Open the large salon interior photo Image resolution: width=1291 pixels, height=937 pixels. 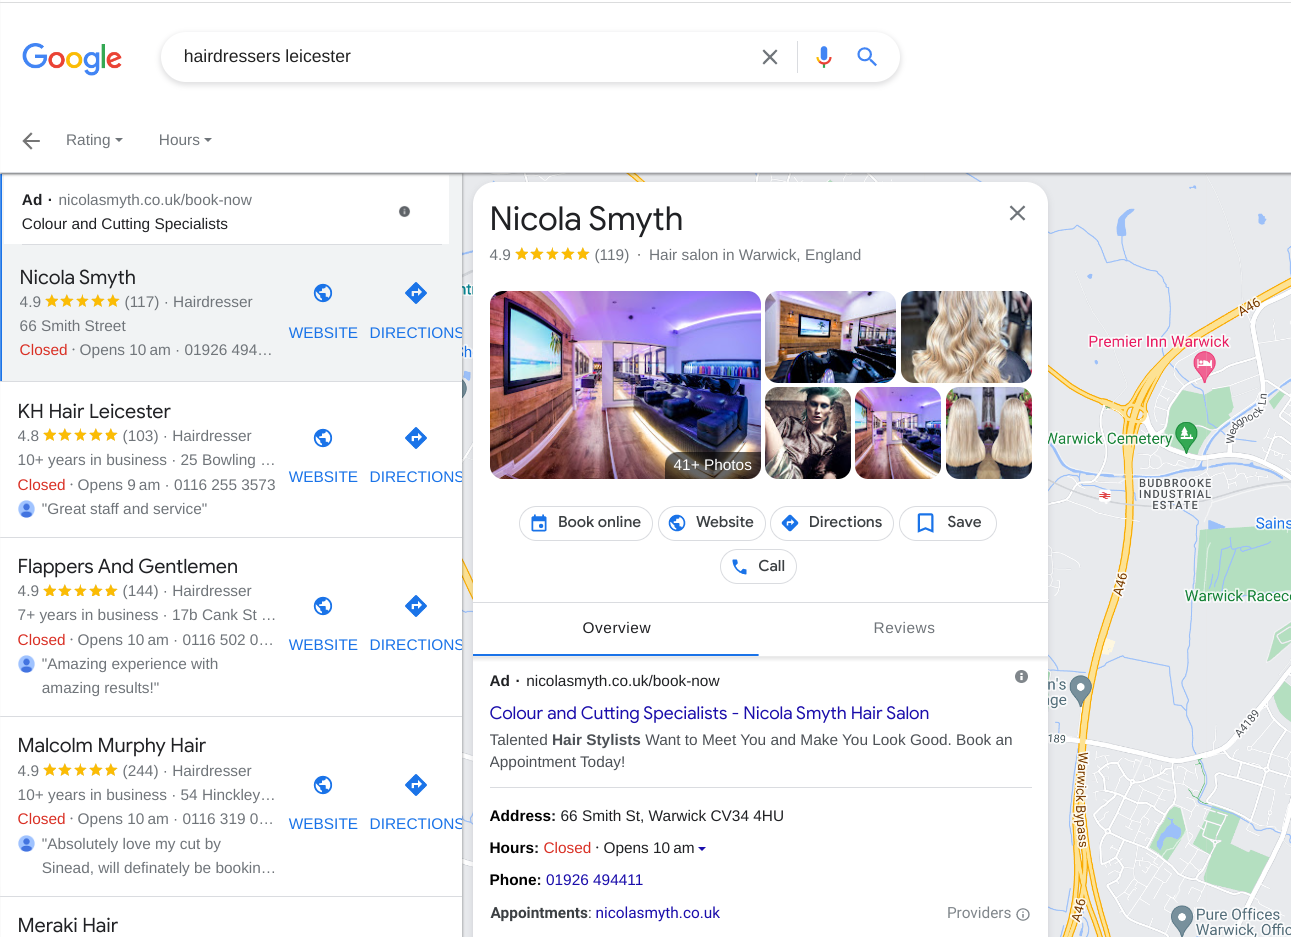625,385
